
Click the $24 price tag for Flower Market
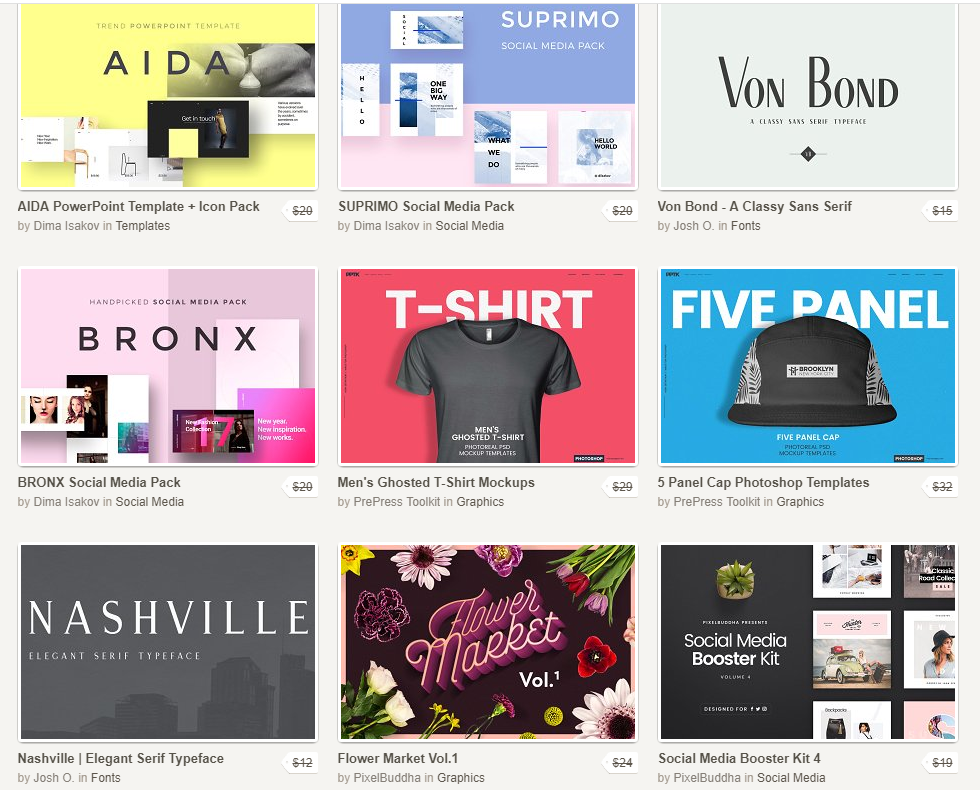(621, 762)
